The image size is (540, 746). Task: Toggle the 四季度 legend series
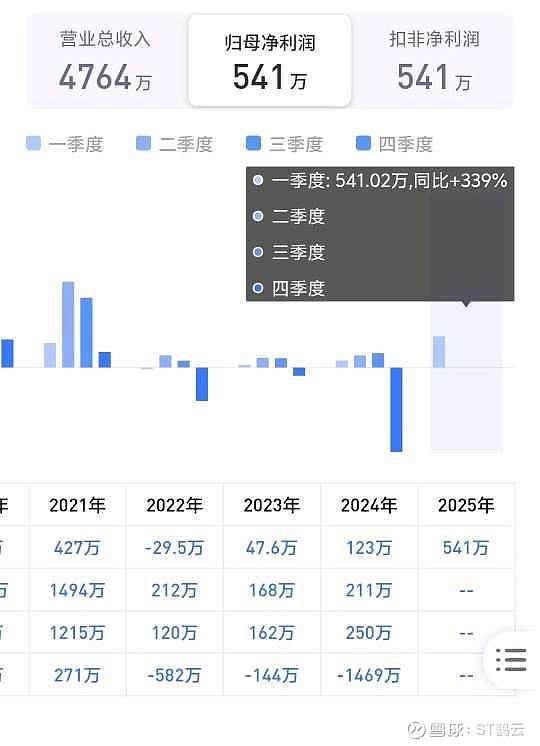394,144
